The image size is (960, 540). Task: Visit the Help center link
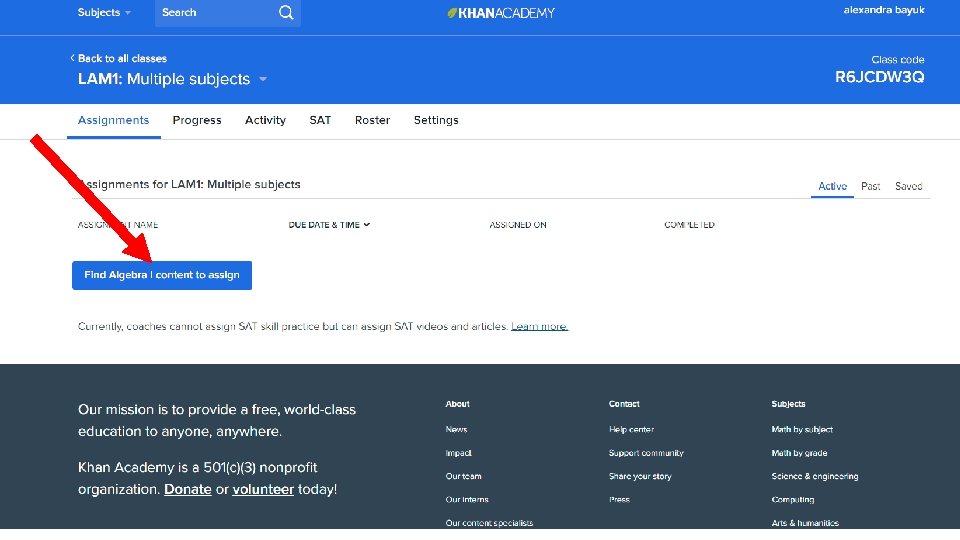click(x=631, y=429)
